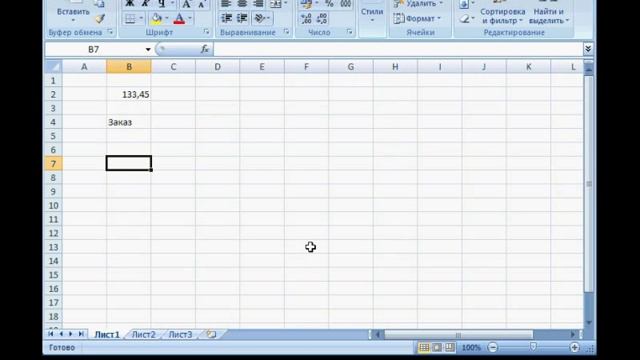Click the zoom slider handle
This screenshot has height=360, width=640.
coord(533,347)
